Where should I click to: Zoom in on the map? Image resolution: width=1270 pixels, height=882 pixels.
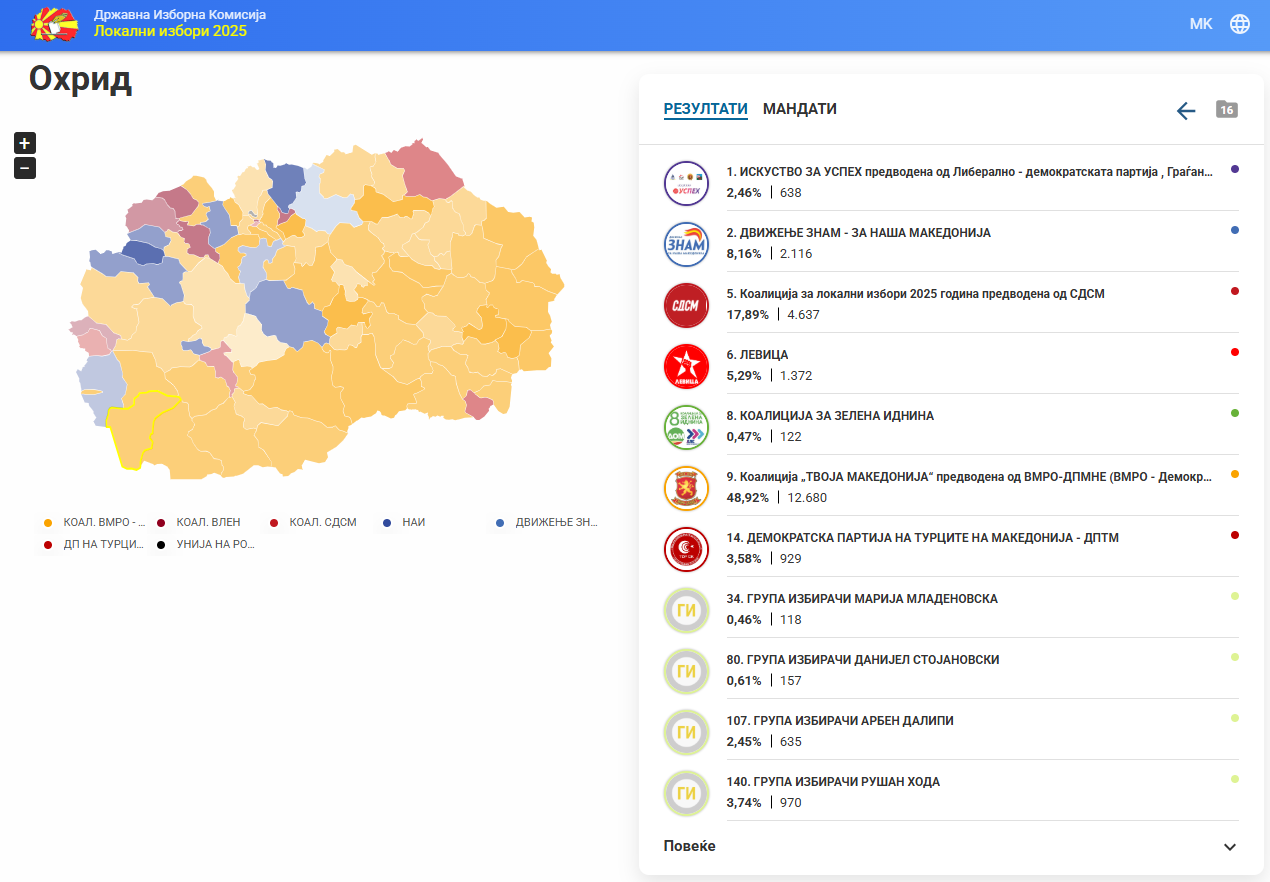[25, 143]
